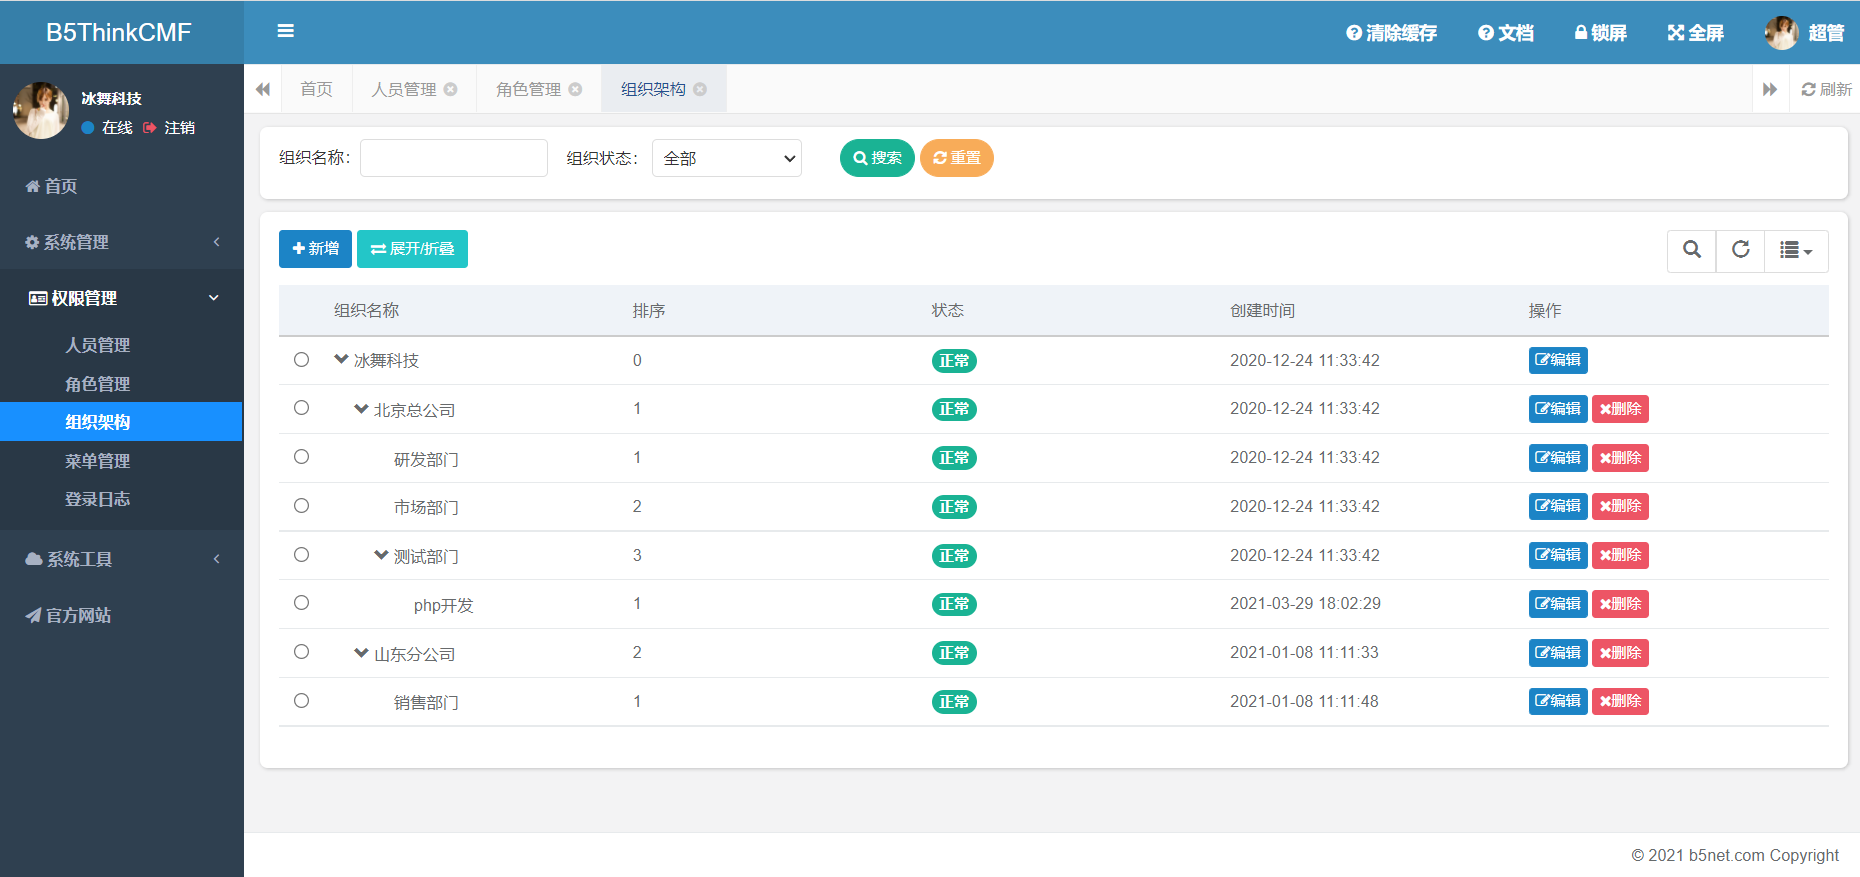Collapse the 冰舞科技 tree node
The height and width of the screenshot is (877, 1860).
pos(341,359)
